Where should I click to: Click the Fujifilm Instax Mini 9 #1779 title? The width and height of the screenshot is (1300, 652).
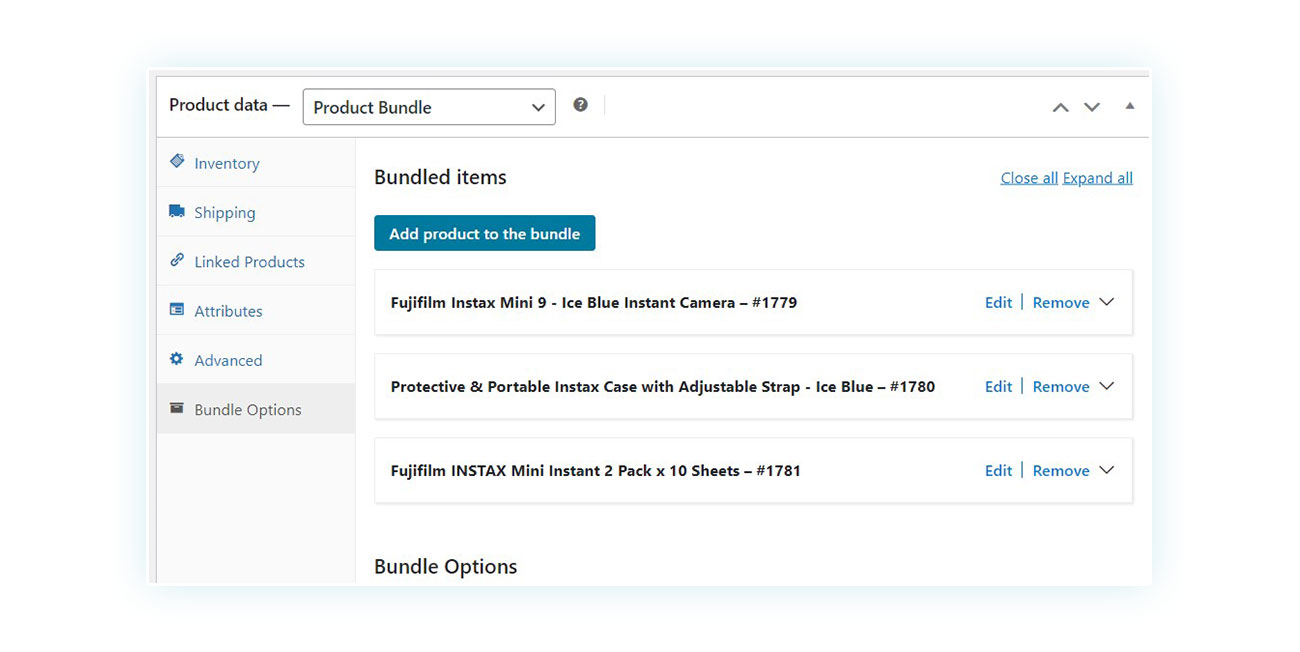(x=594, y=302)
